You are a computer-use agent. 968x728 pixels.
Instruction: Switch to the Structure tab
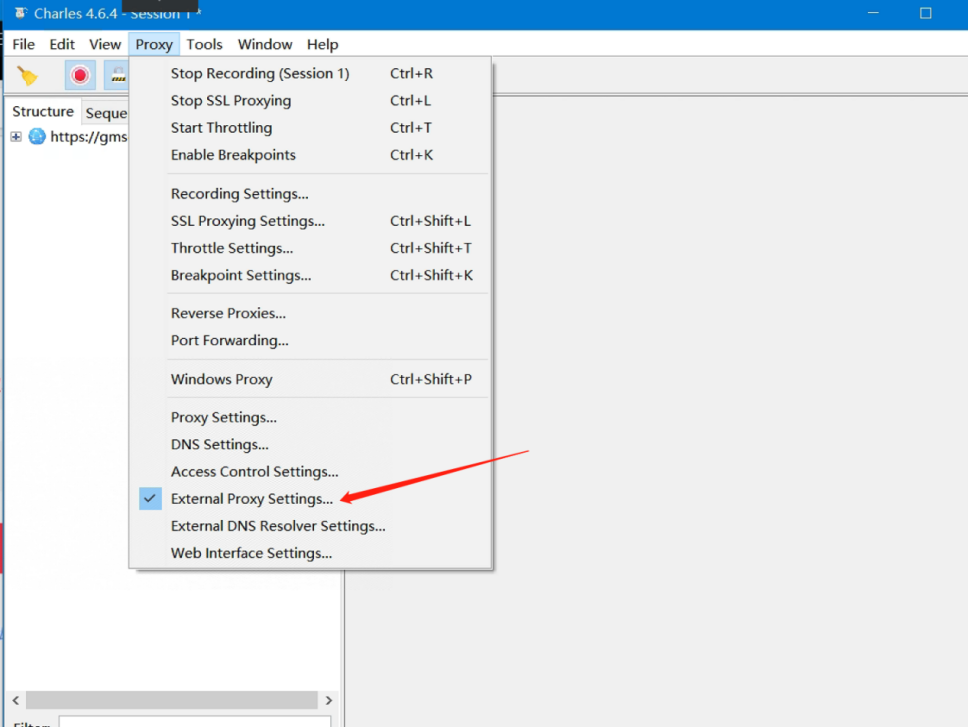[x=43, y=112]
